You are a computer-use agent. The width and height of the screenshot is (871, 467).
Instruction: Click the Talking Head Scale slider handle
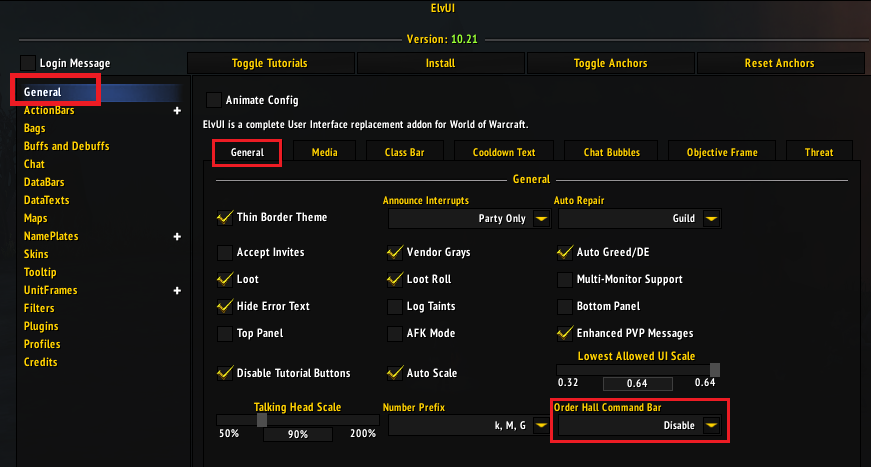262,420
